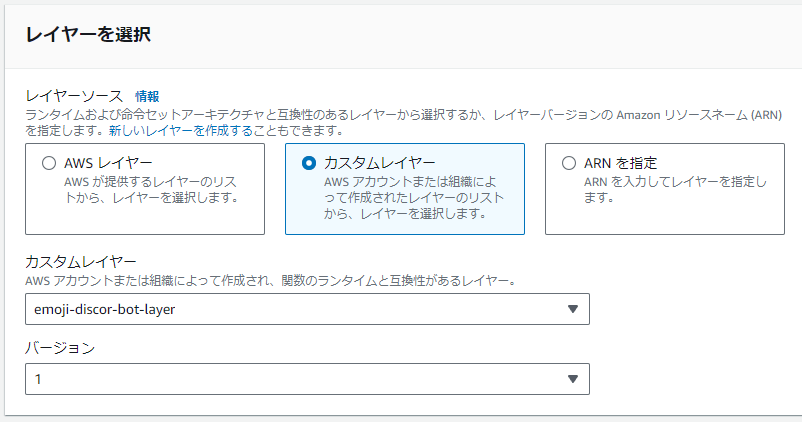Open the 情報 link beside レイヤーソース
Image resolution: width=802 pixels, height=422 pixels.
click(147, 96)
